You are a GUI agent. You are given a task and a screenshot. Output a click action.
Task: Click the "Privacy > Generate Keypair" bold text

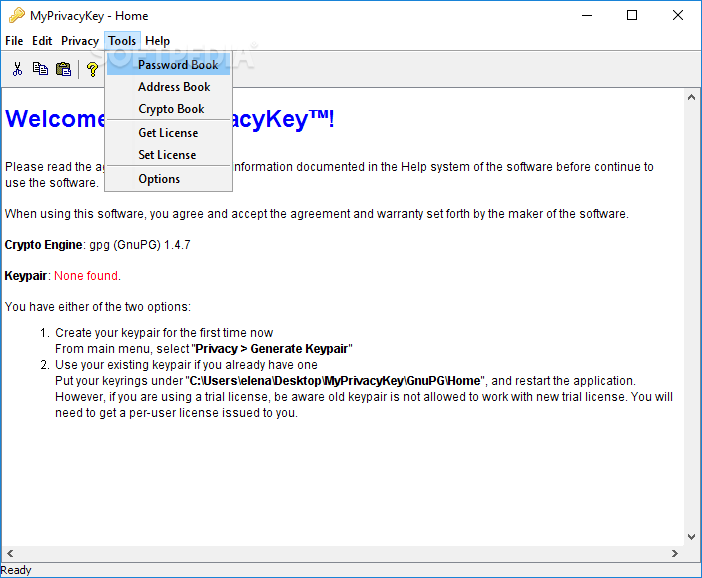(x=271, y=349)
